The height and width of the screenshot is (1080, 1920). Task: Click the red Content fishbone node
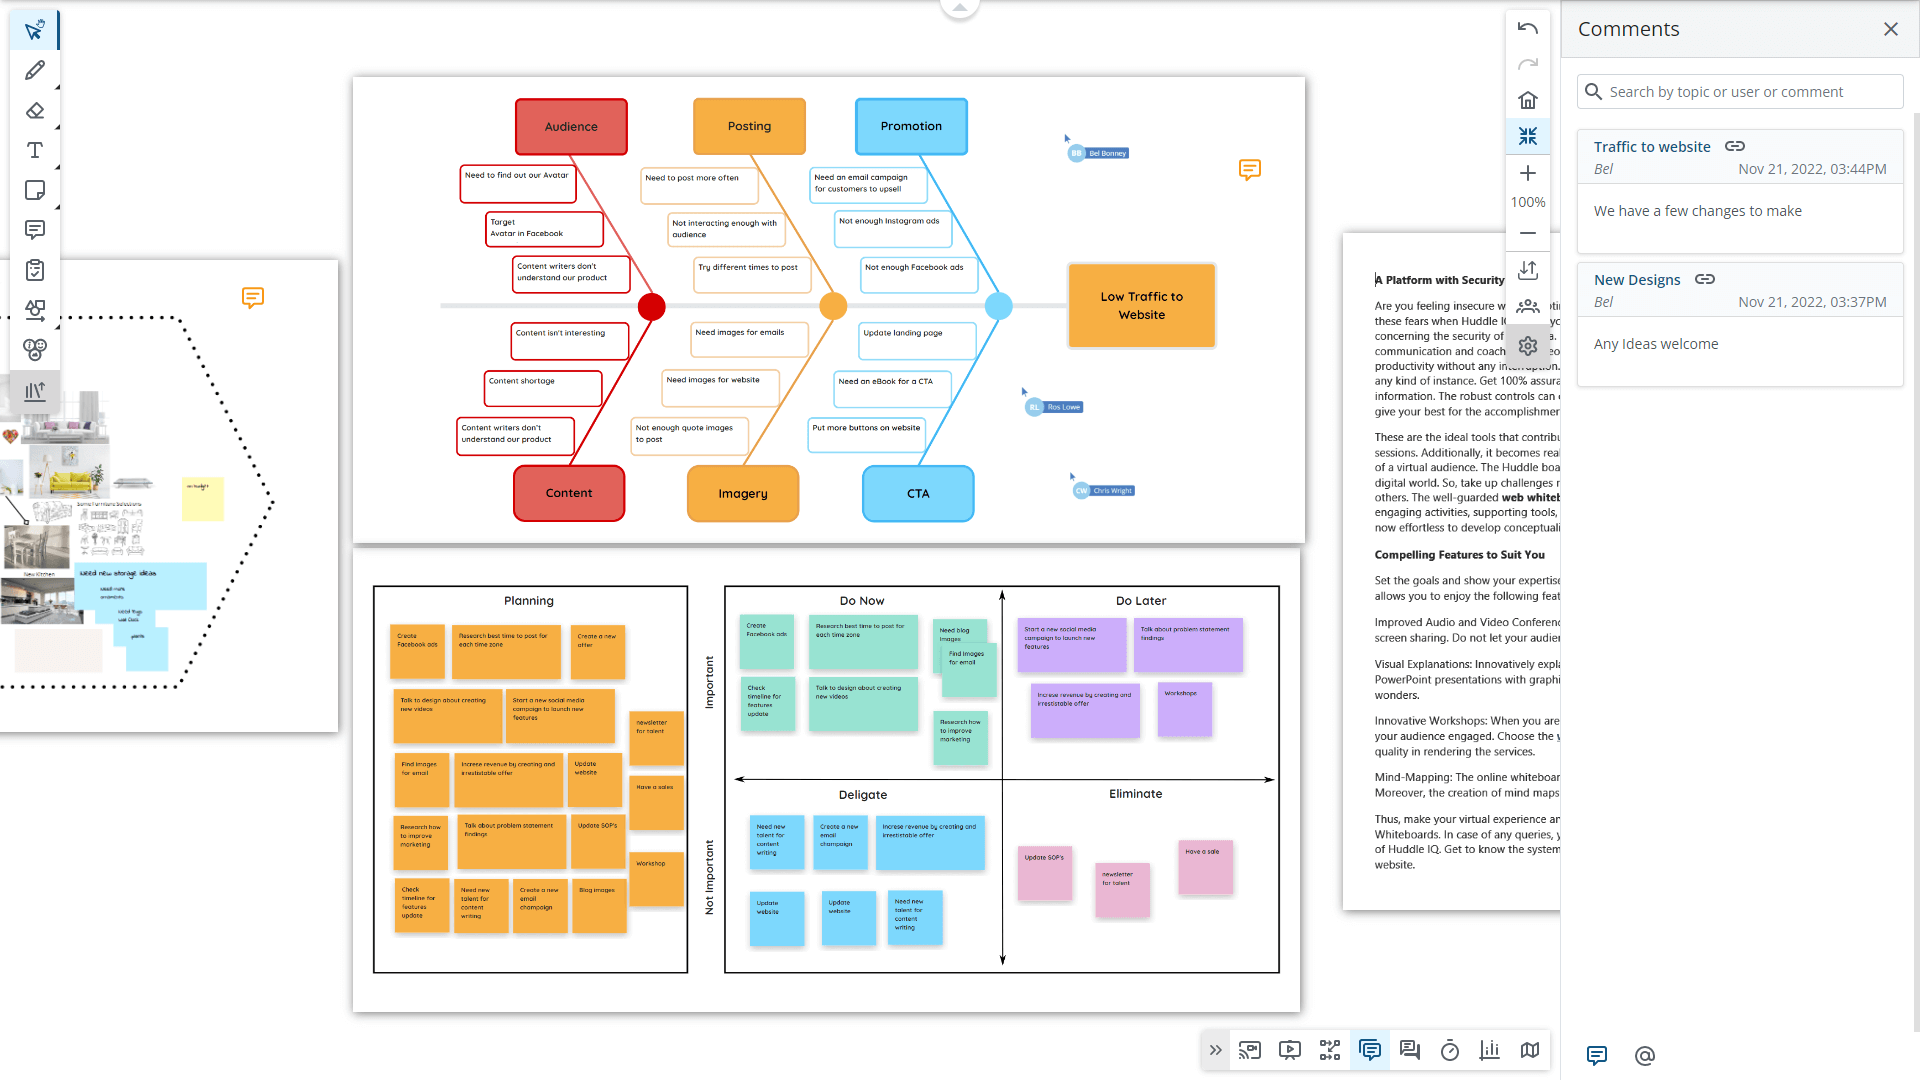569,493
